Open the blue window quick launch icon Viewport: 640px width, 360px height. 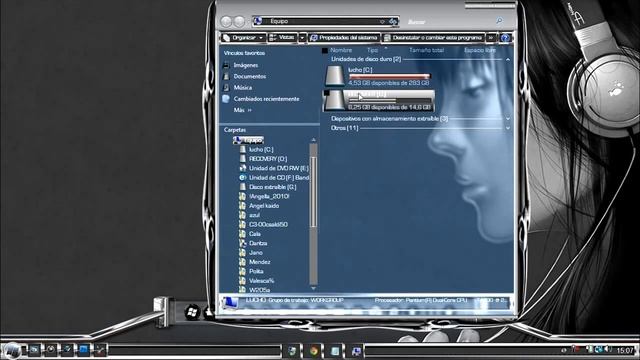point(83,350)
